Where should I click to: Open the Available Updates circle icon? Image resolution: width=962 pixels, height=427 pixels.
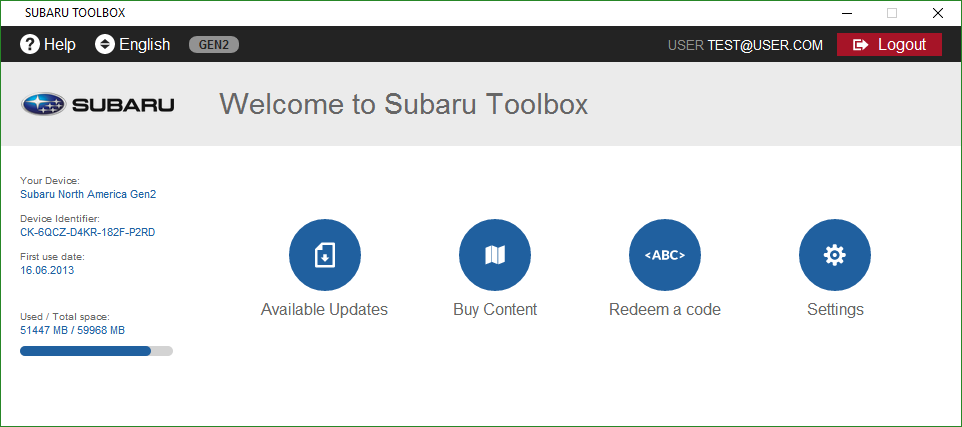[325, 255]
